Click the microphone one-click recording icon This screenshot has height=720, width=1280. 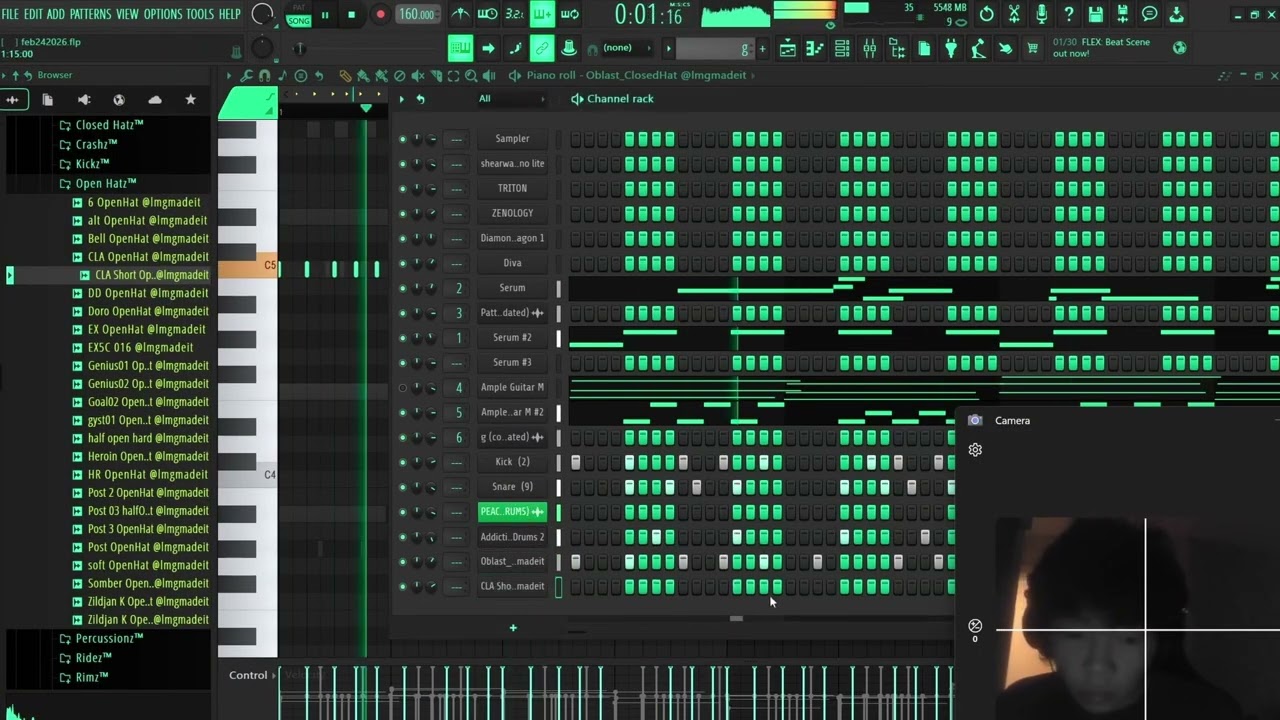[1041, 14]
